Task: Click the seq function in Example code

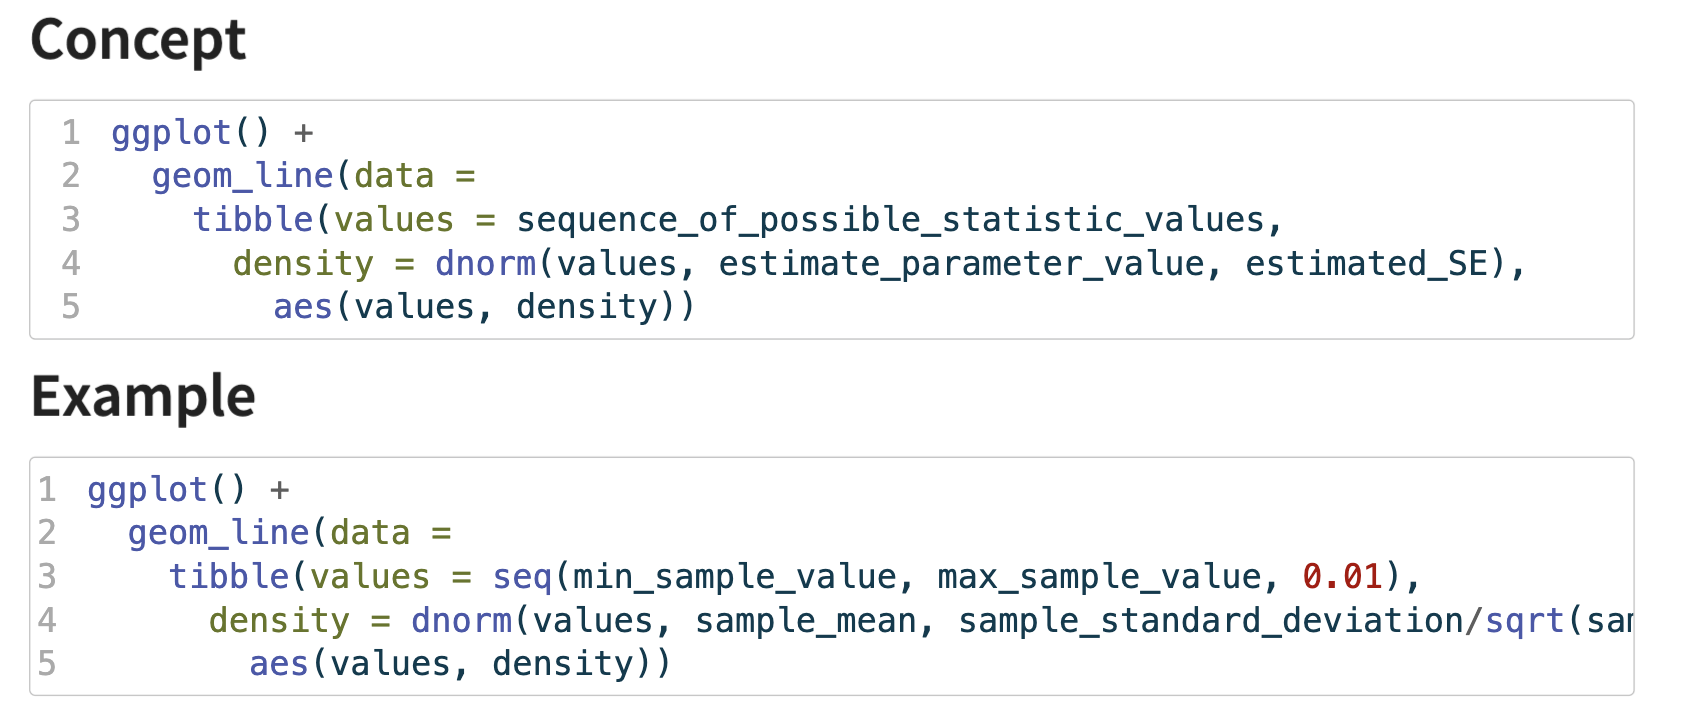Action: [x=522, y=577]
